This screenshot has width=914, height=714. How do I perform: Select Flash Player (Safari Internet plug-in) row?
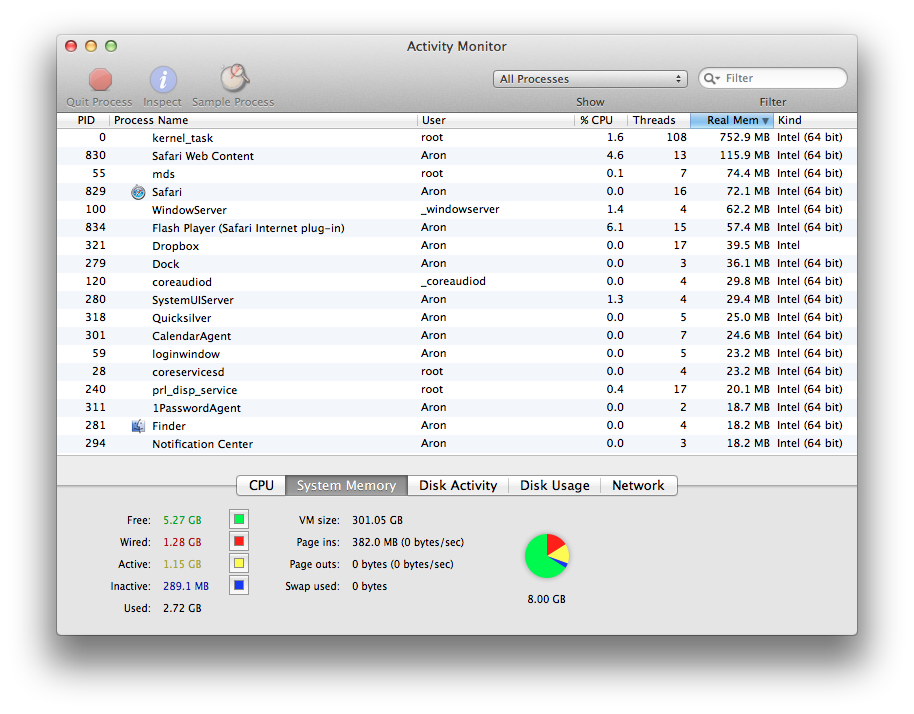pyautogui.click(x=457, y=228)
